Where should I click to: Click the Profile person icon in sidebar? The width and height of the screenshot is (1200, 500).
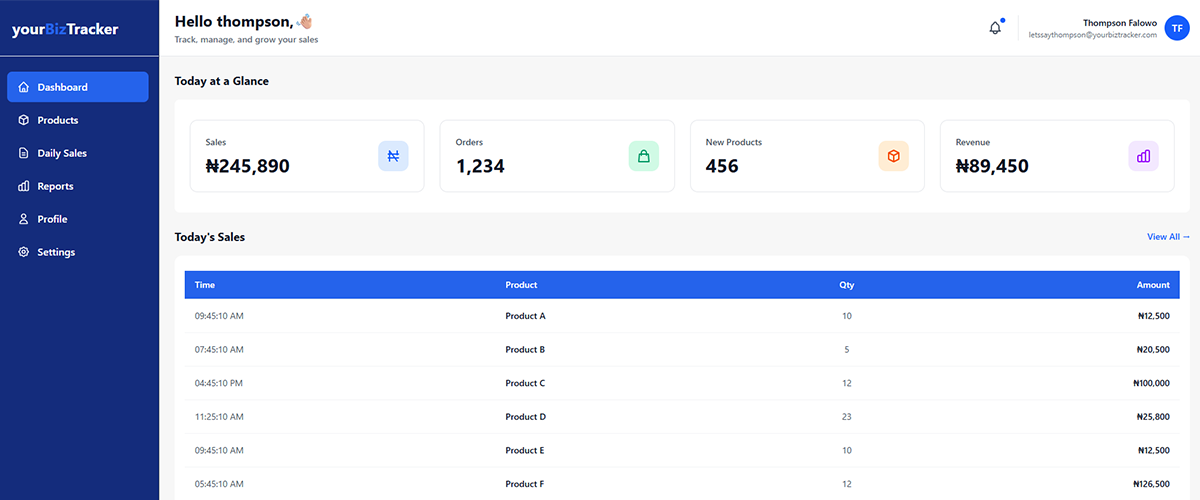24,219
